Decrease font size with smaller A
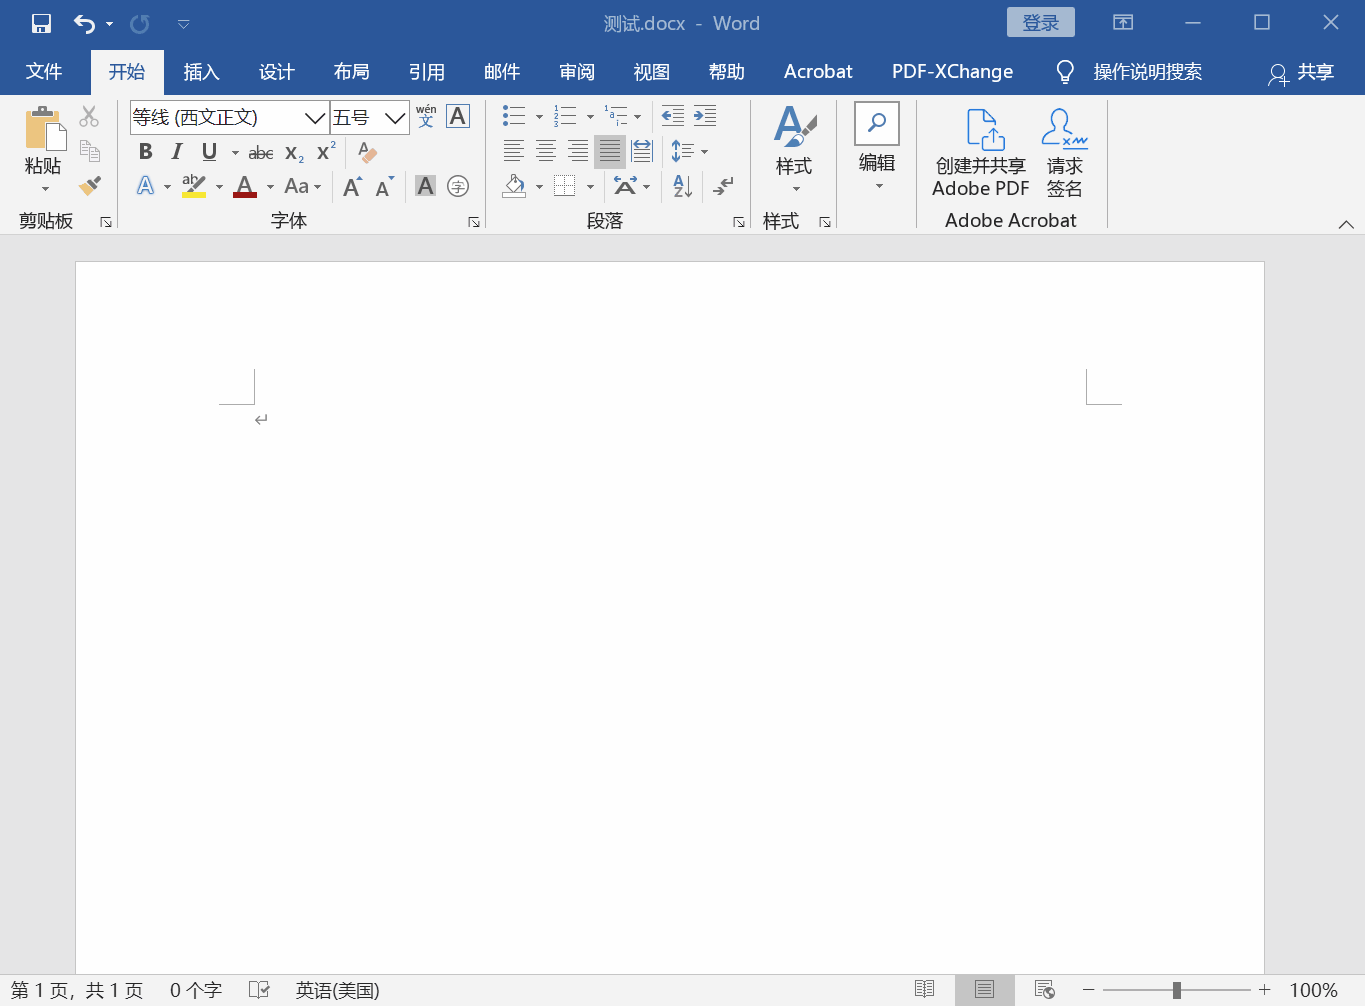Image resolution: width=1365 pixels, height=1006 pixels. pos(384,186)
